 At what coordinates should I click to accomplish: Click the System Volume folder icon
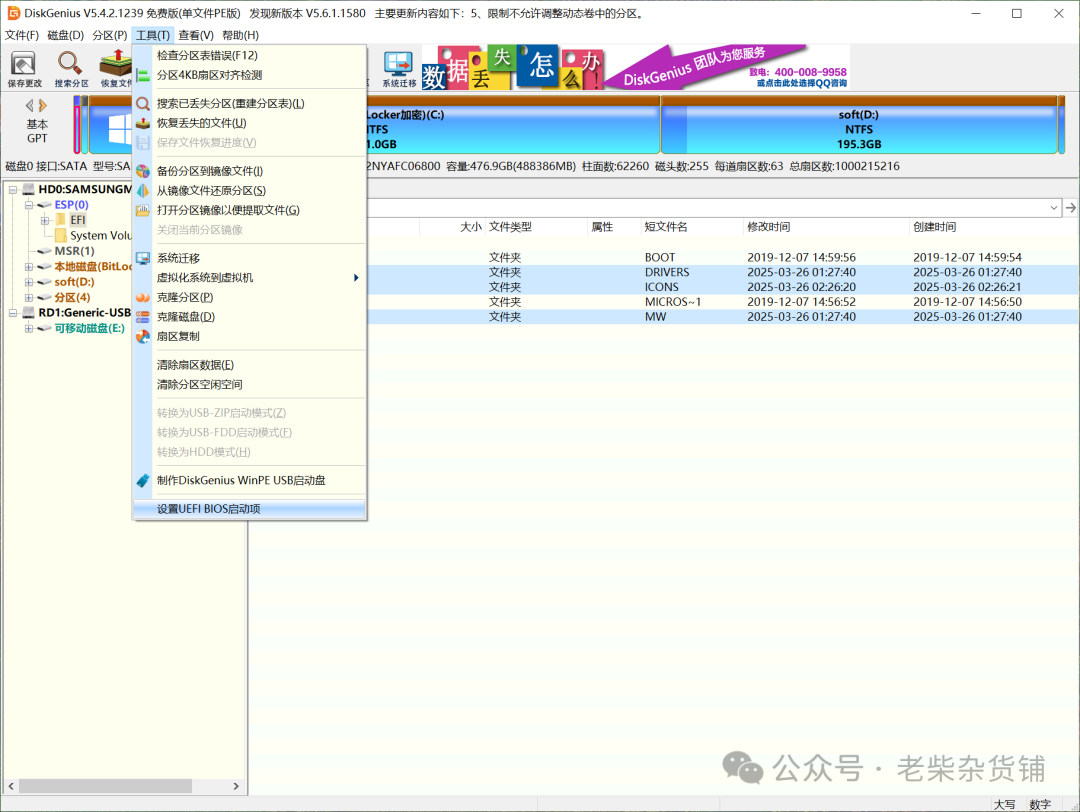(x=61, y=236)
